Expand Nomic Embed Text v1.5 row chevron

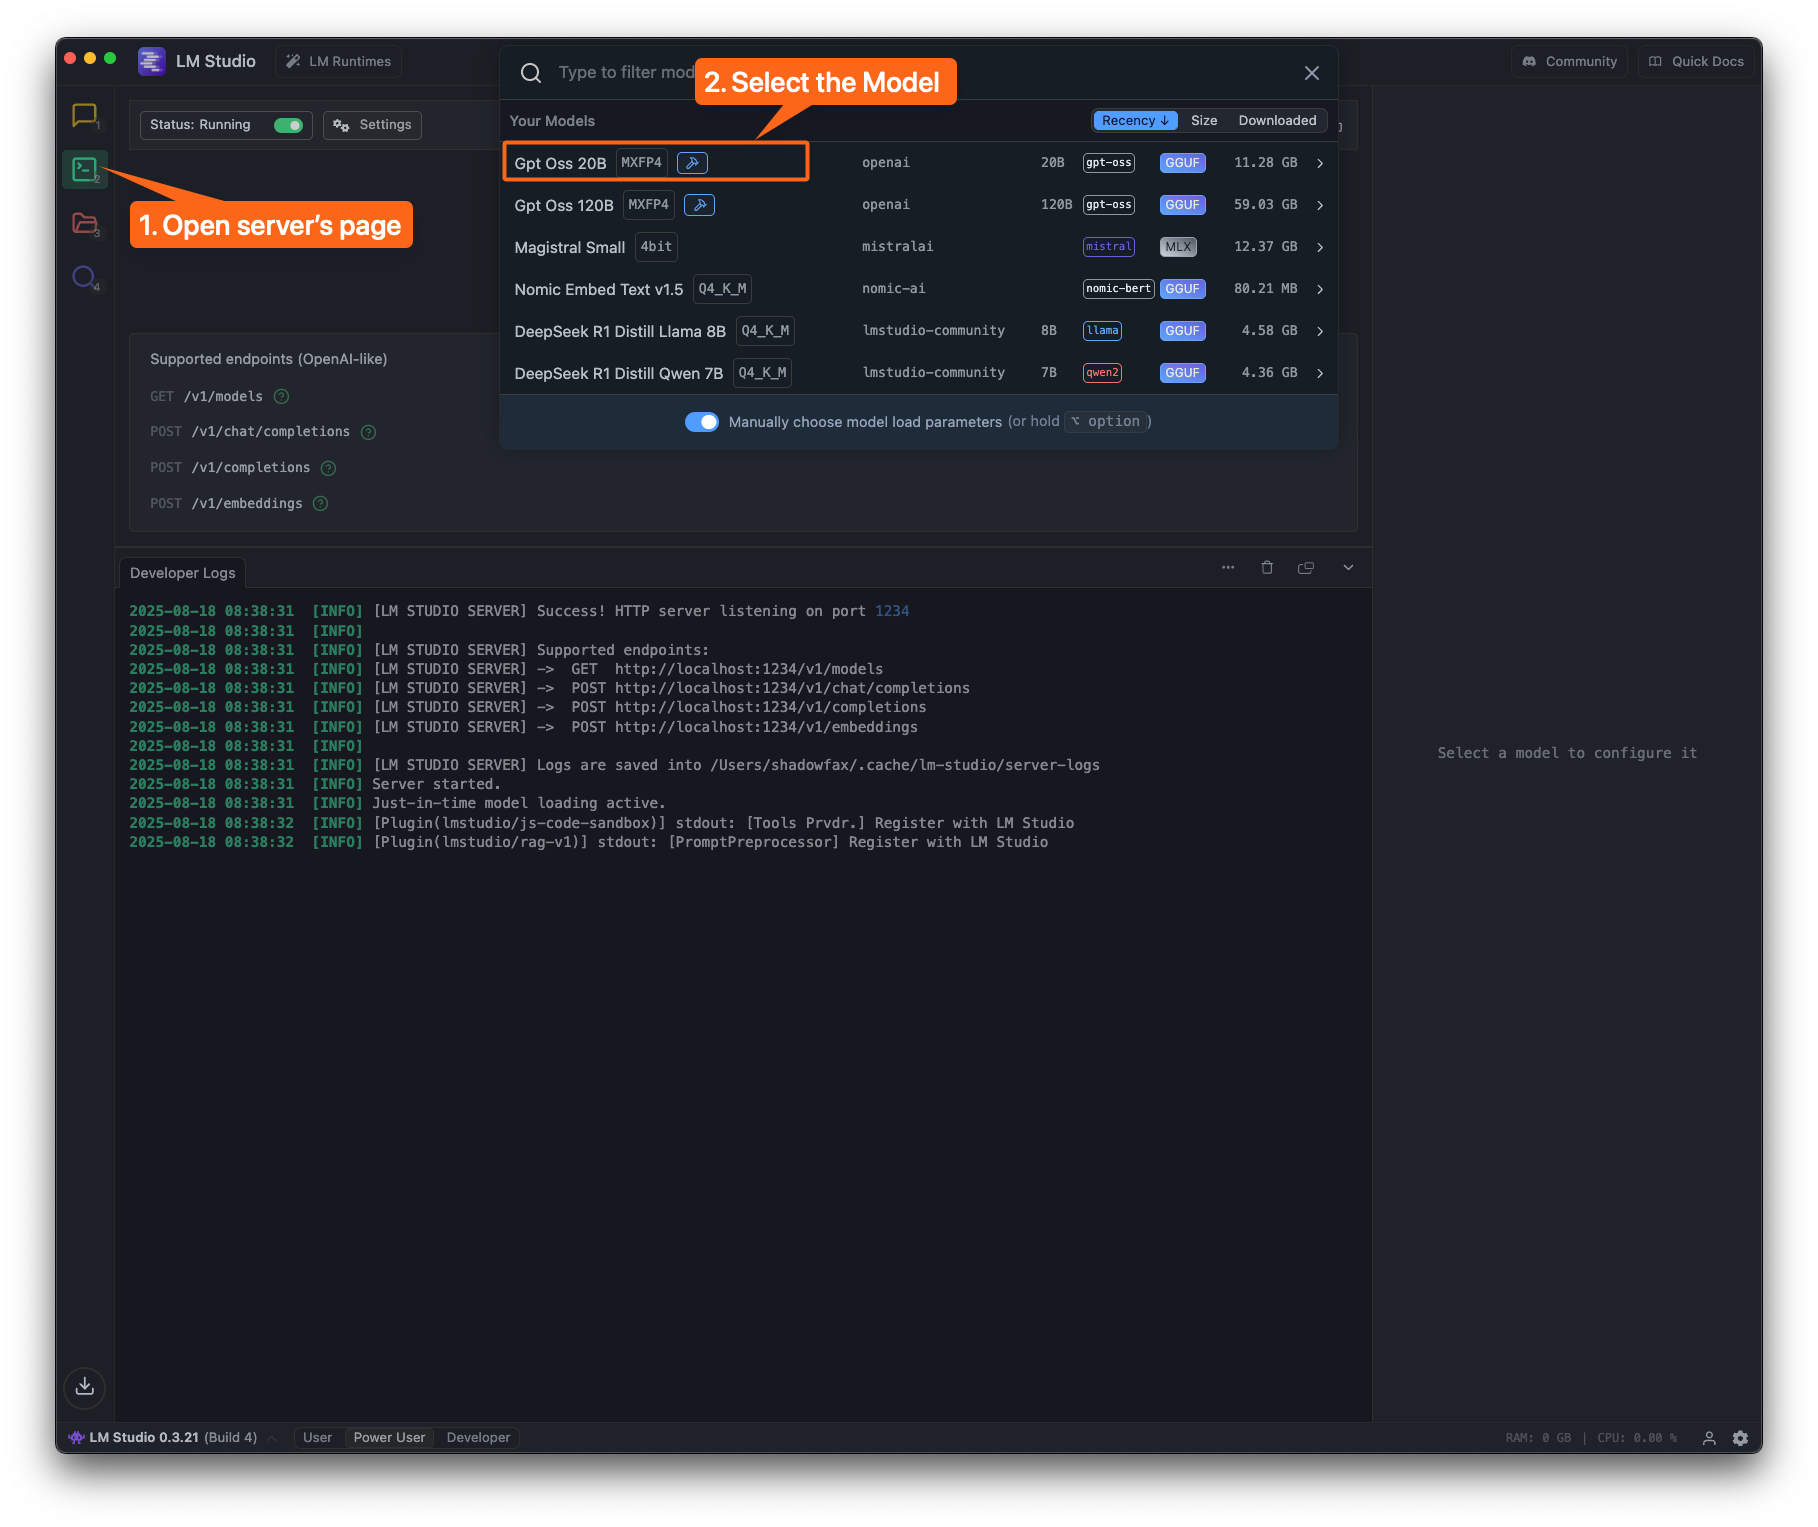[1320, 289]
